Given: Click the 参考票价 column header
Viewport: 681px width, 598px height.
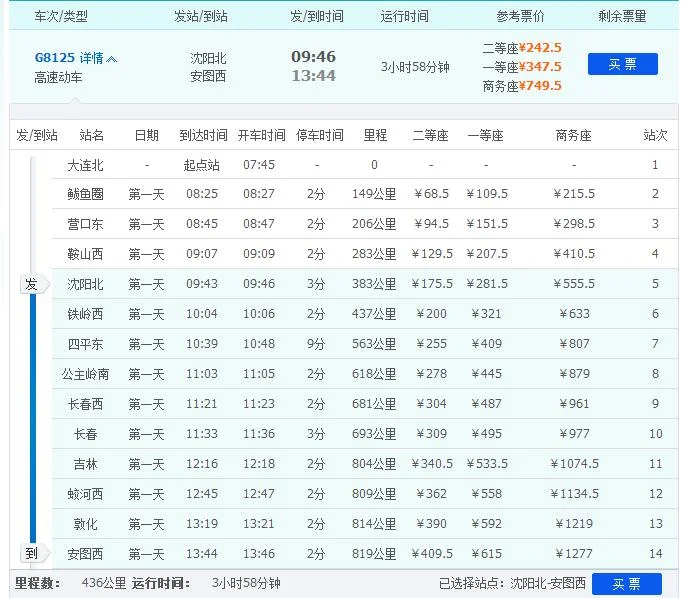Looking at the screenshot, I should point(520,17).
